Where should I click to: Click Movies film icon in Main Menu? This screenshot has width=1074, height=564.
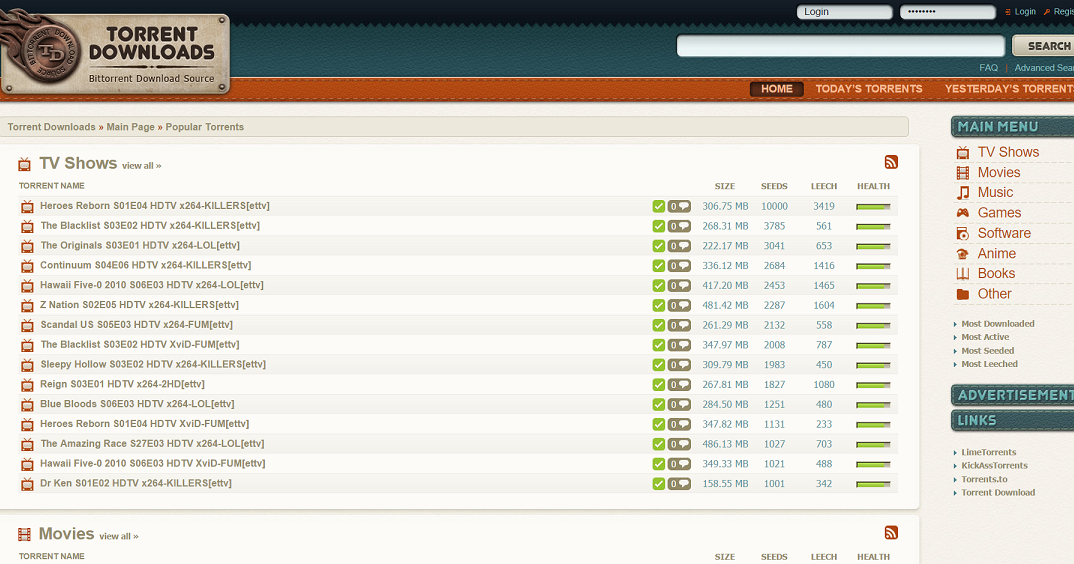[962, 173]
